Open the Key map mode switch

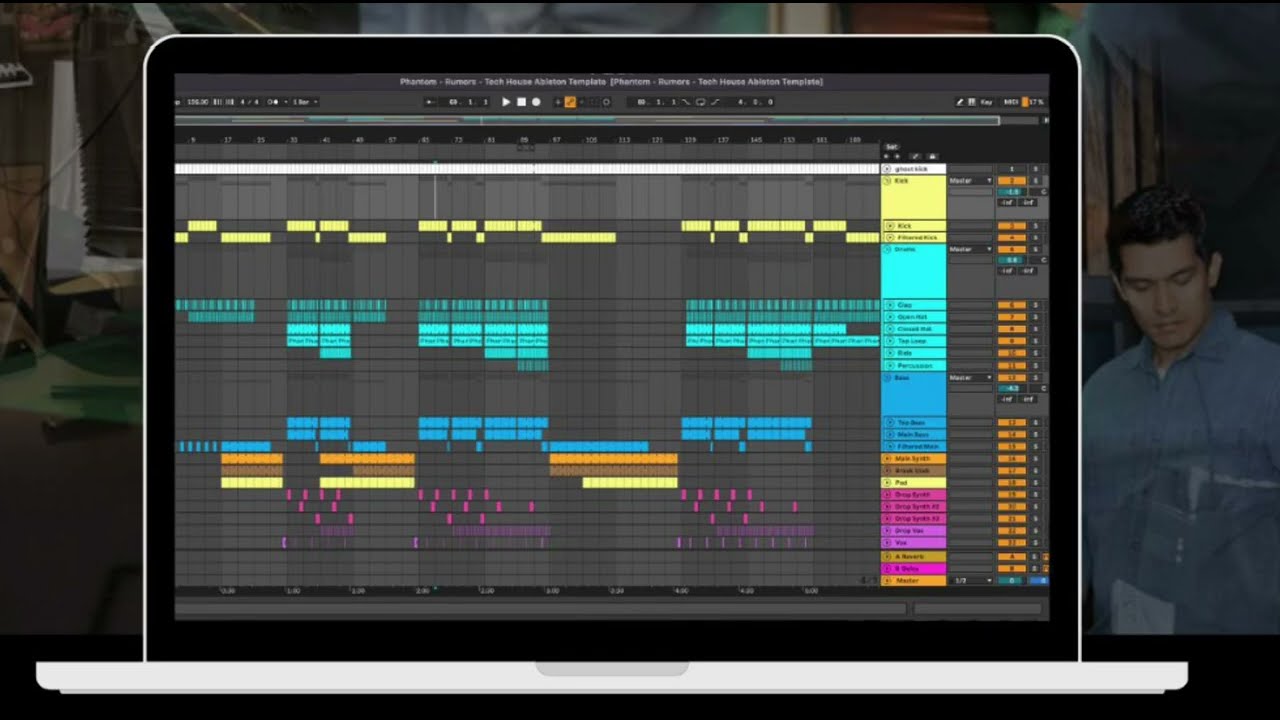pos(986,102)
